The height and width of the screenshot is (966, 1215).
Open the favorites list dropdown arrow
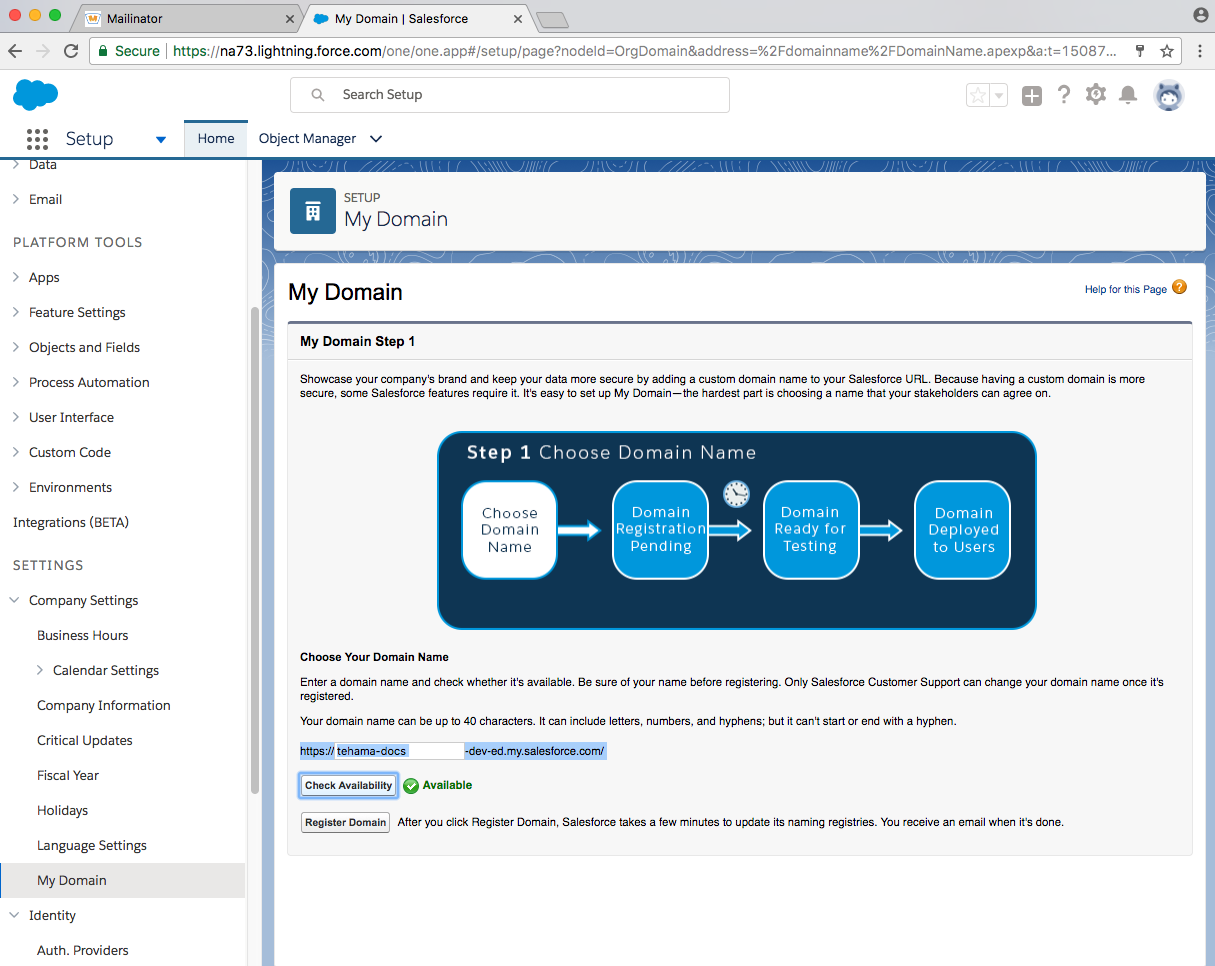tap(998, 95)
